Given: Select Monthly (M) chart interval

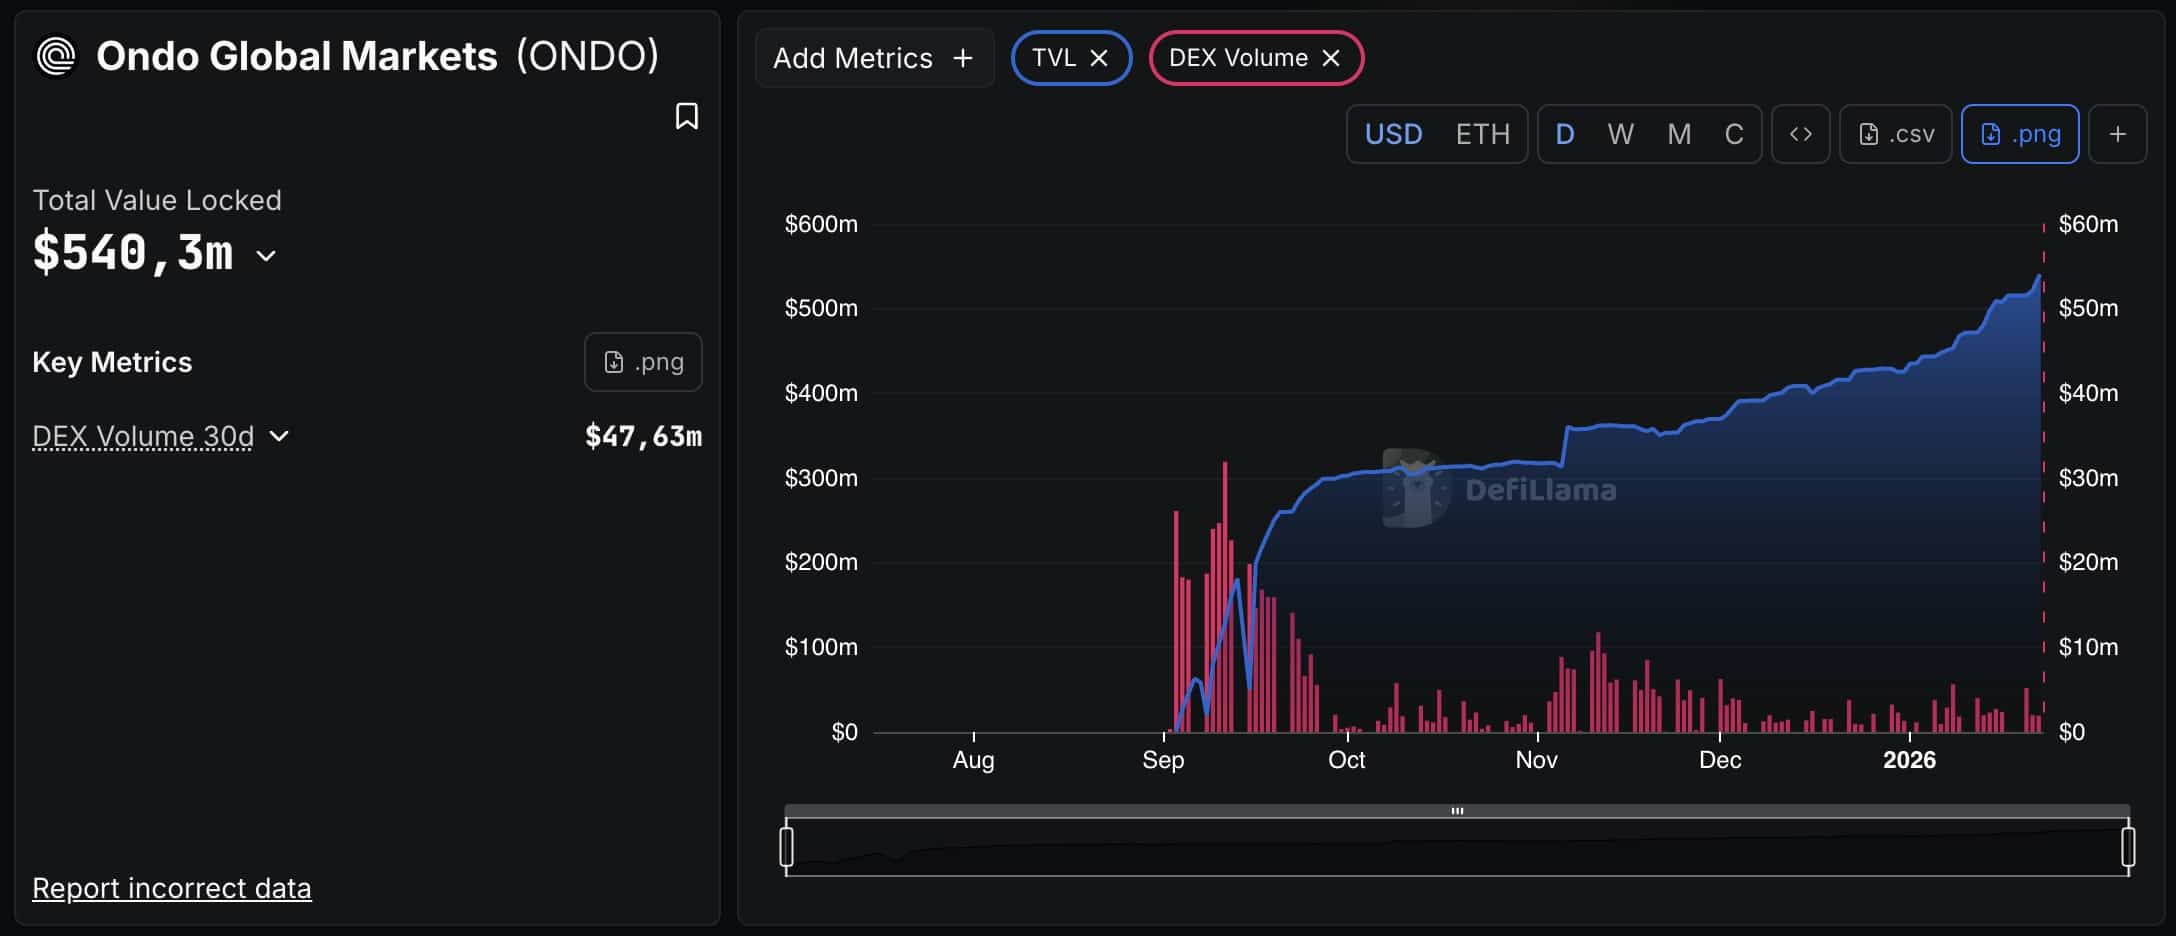Looking at the screenshot, I should click(x=1679, y=134).
